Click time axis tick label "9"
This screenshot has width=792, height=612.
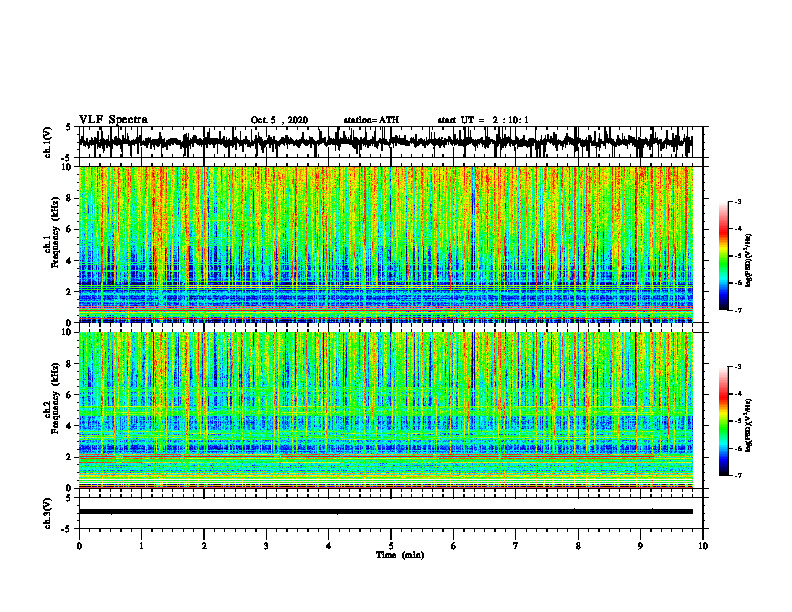pyautogui.click(x=640, y=546)
